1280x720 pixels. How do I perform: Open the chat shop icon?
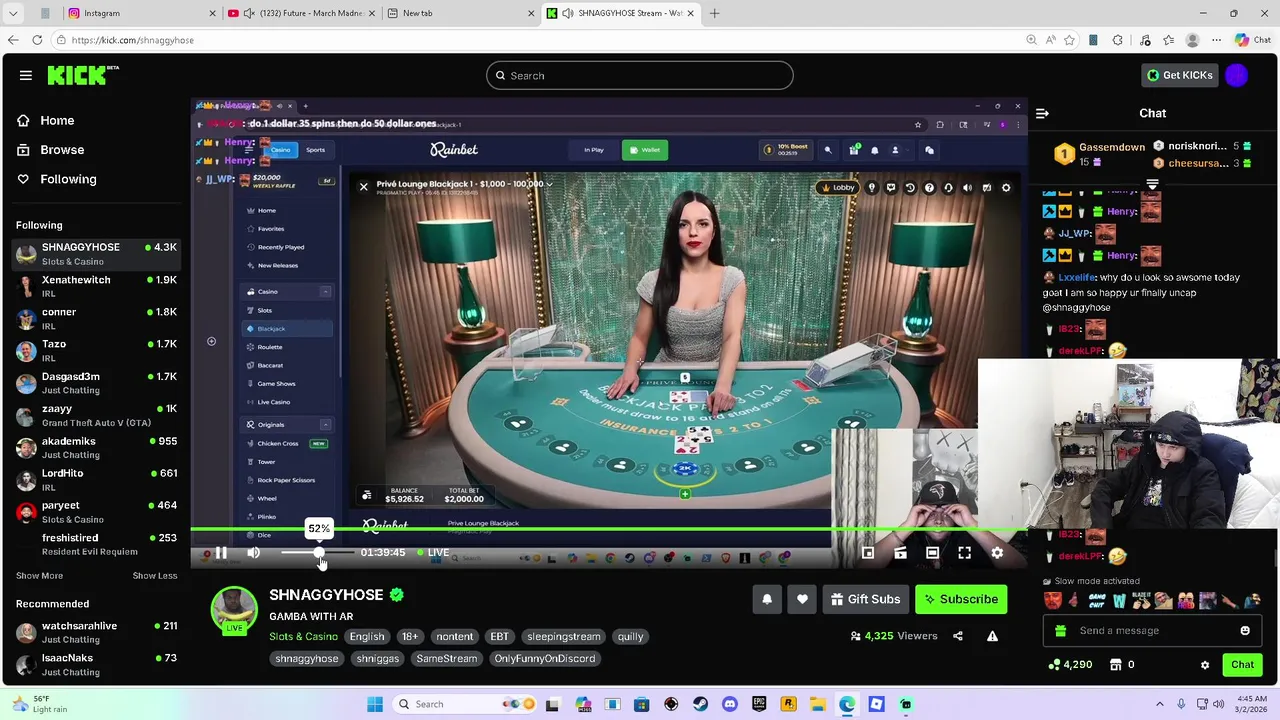pyautogui.click(x=1116, y=665)
